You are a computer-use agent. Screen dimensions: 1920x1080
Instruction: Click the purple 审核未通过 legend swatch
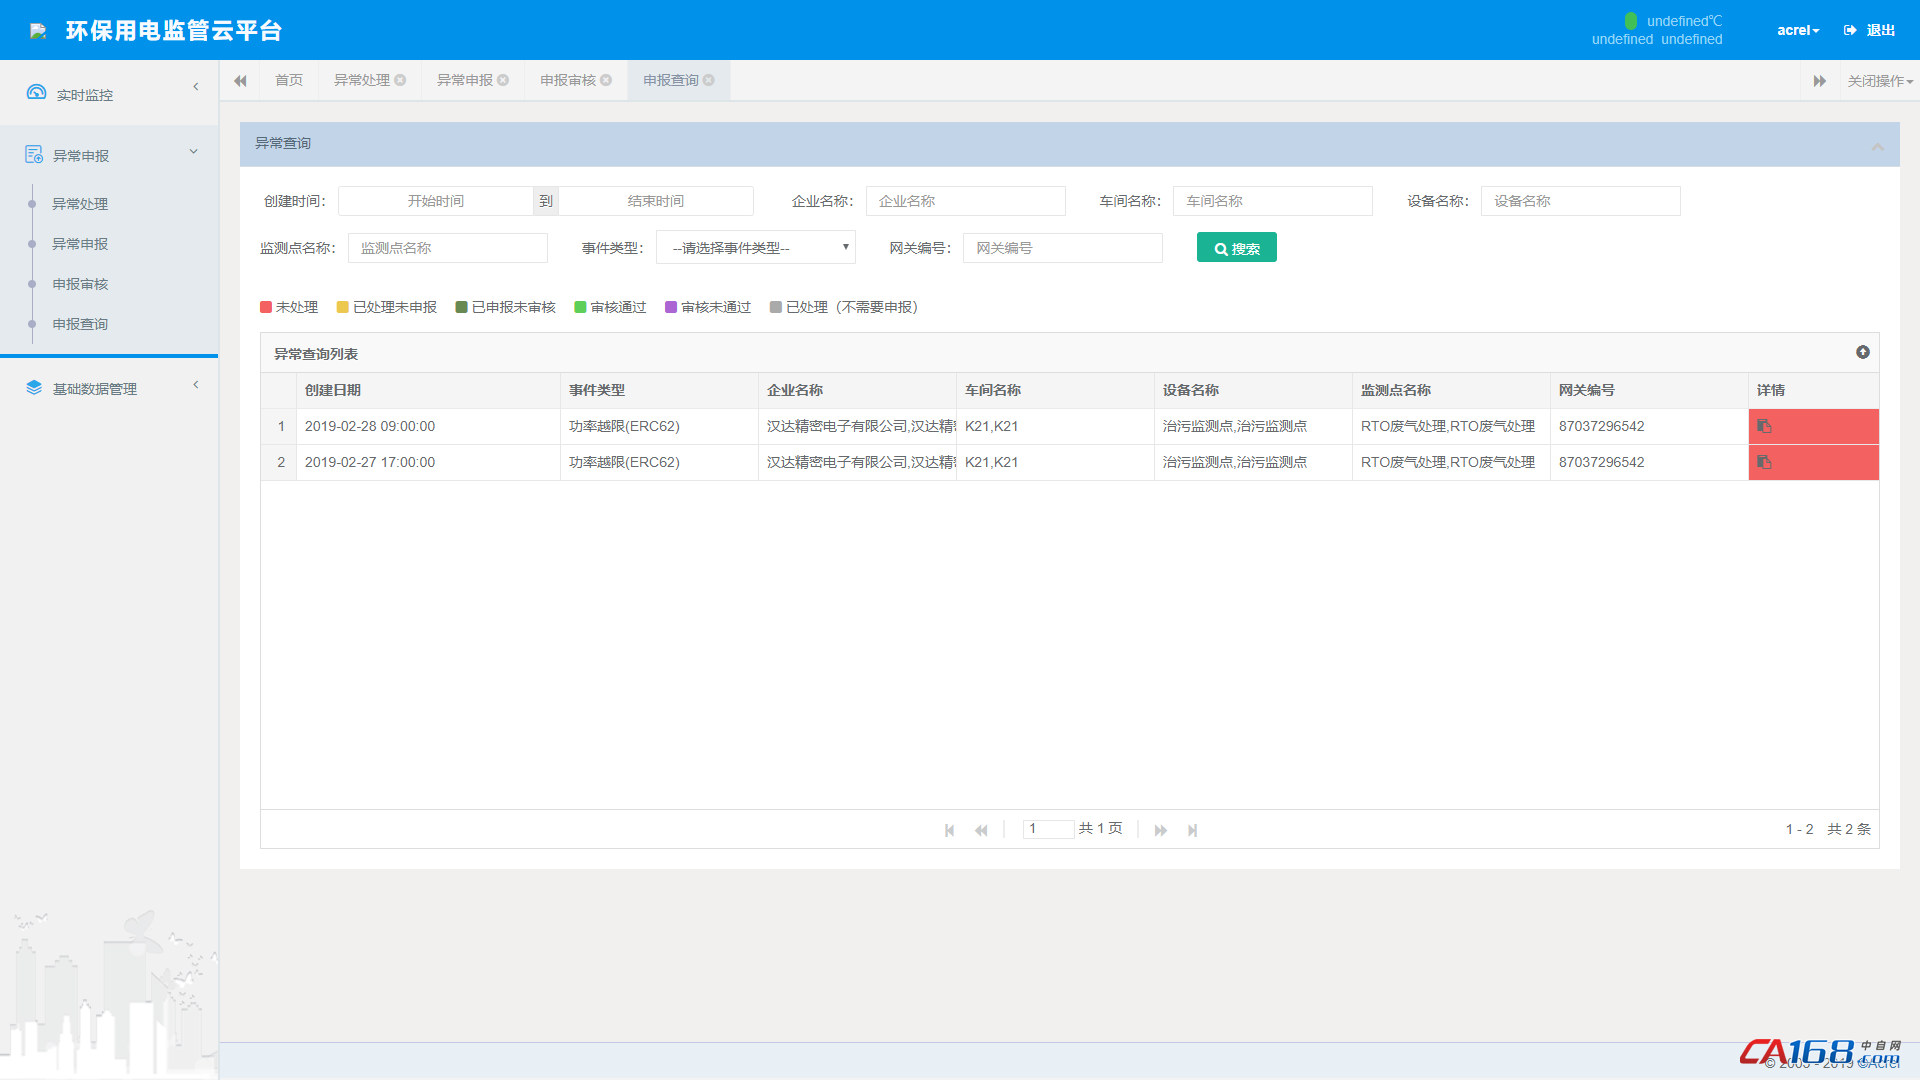coord(671,307)
